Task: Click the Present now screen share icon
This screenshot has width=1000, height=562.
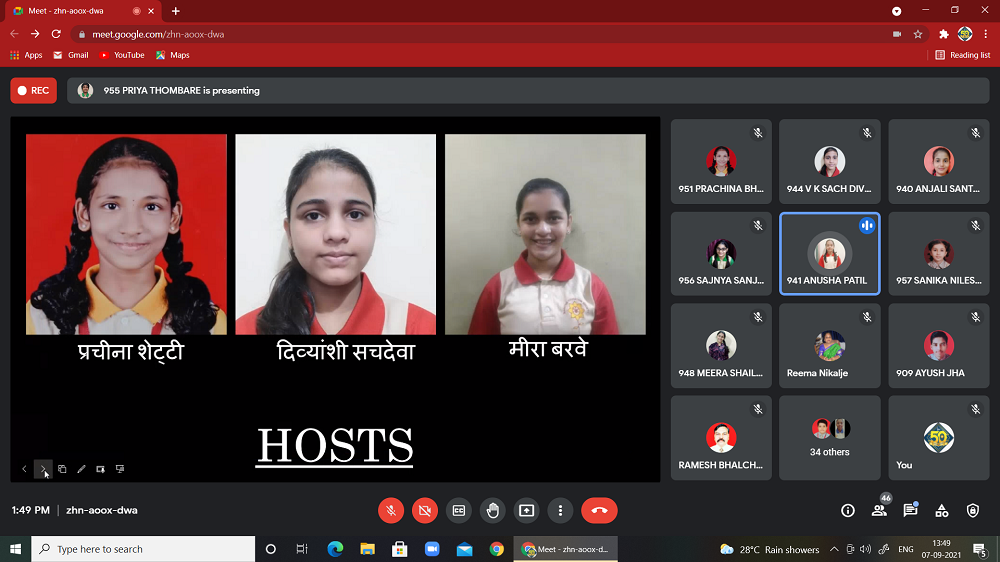Action: [x=527, y=510]
